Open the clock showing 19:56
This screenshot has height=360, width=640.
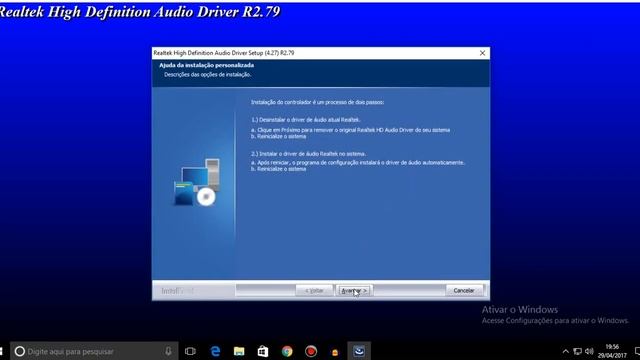[x=612, y=351]
